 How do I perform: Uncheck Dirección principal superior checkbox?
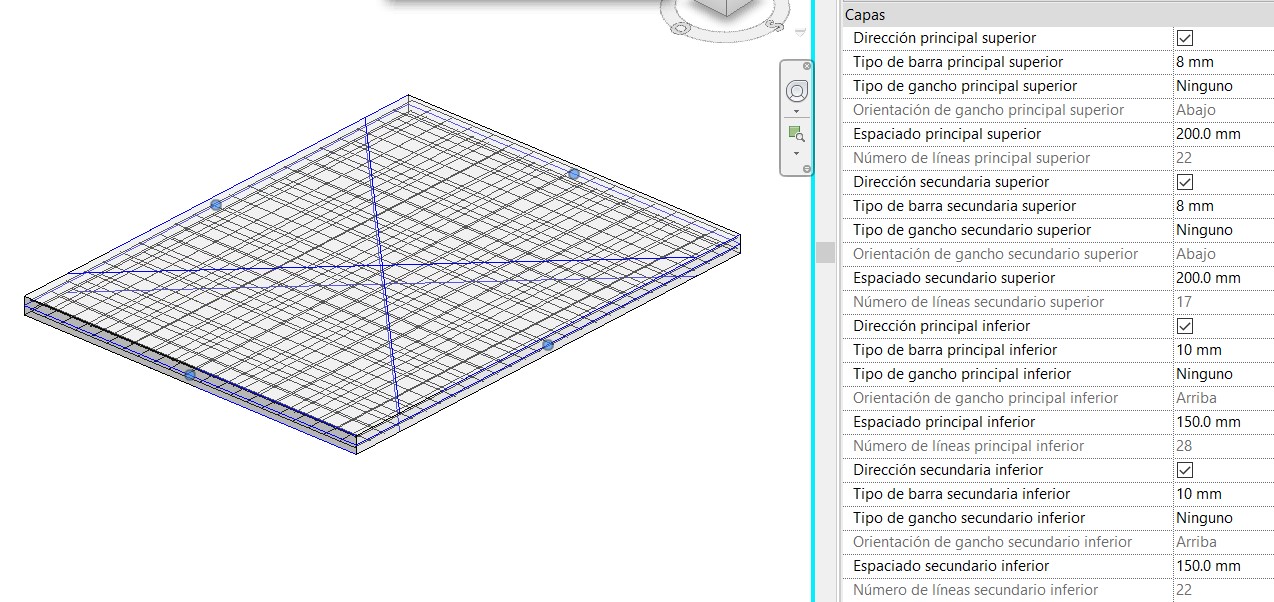1185,38
